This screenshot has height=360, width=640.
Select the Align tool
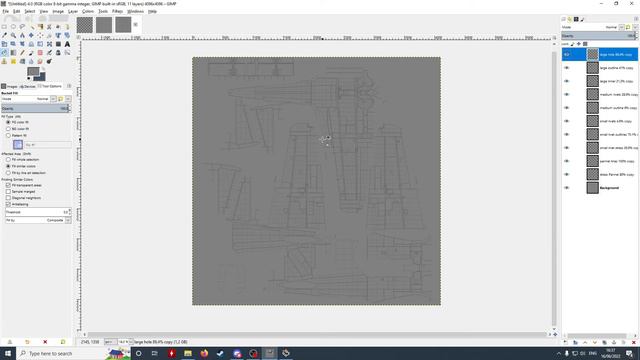point(40,36)
